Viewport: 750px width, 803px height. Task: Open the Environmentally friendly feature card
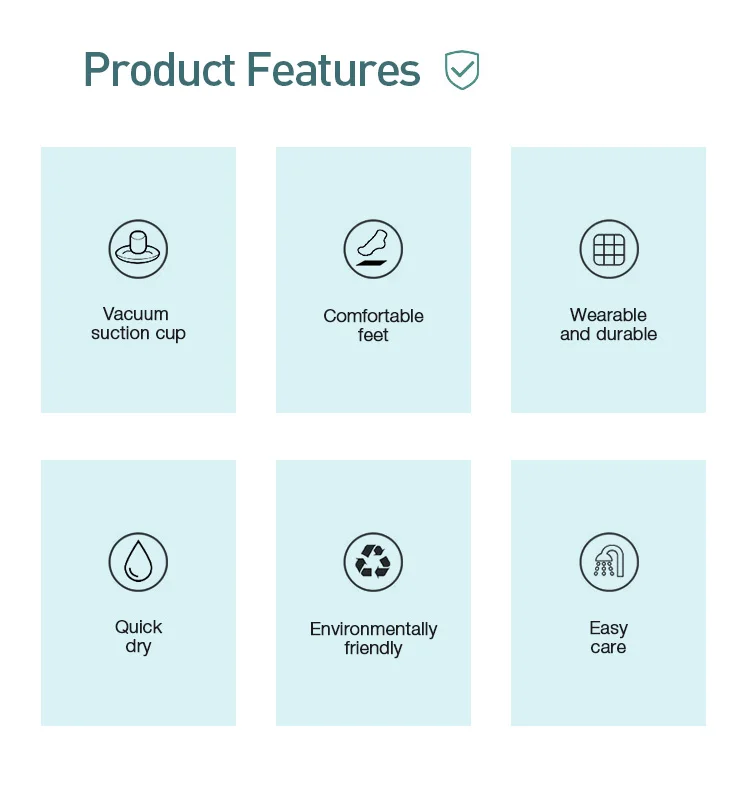tap(373, 593)
